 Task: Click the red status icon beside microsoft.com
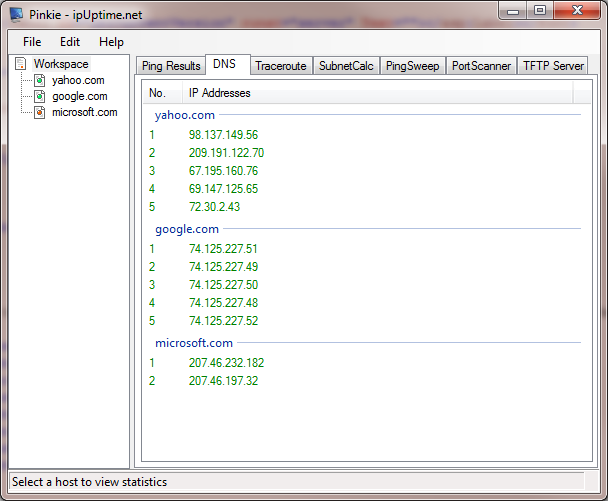tap(40, 112)
